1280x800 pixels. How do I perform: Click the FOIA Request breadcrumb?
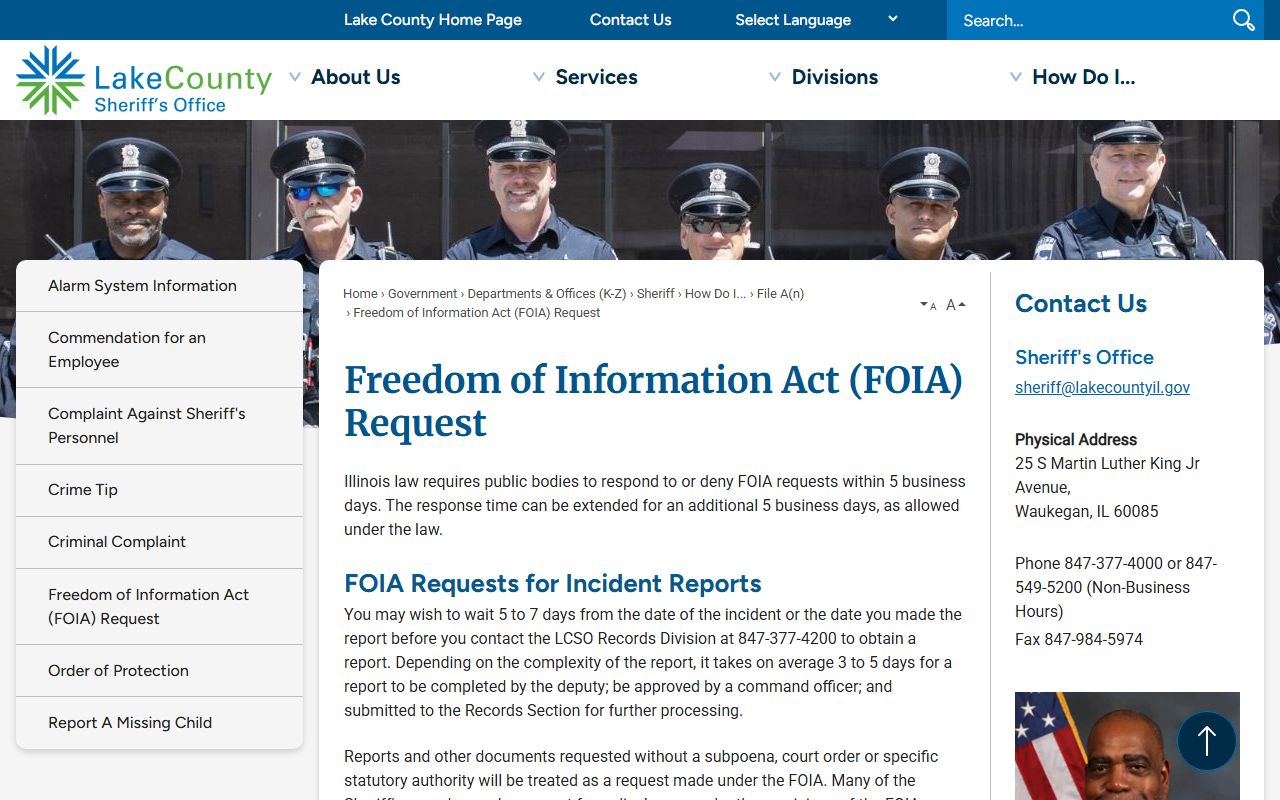[477, 313]
